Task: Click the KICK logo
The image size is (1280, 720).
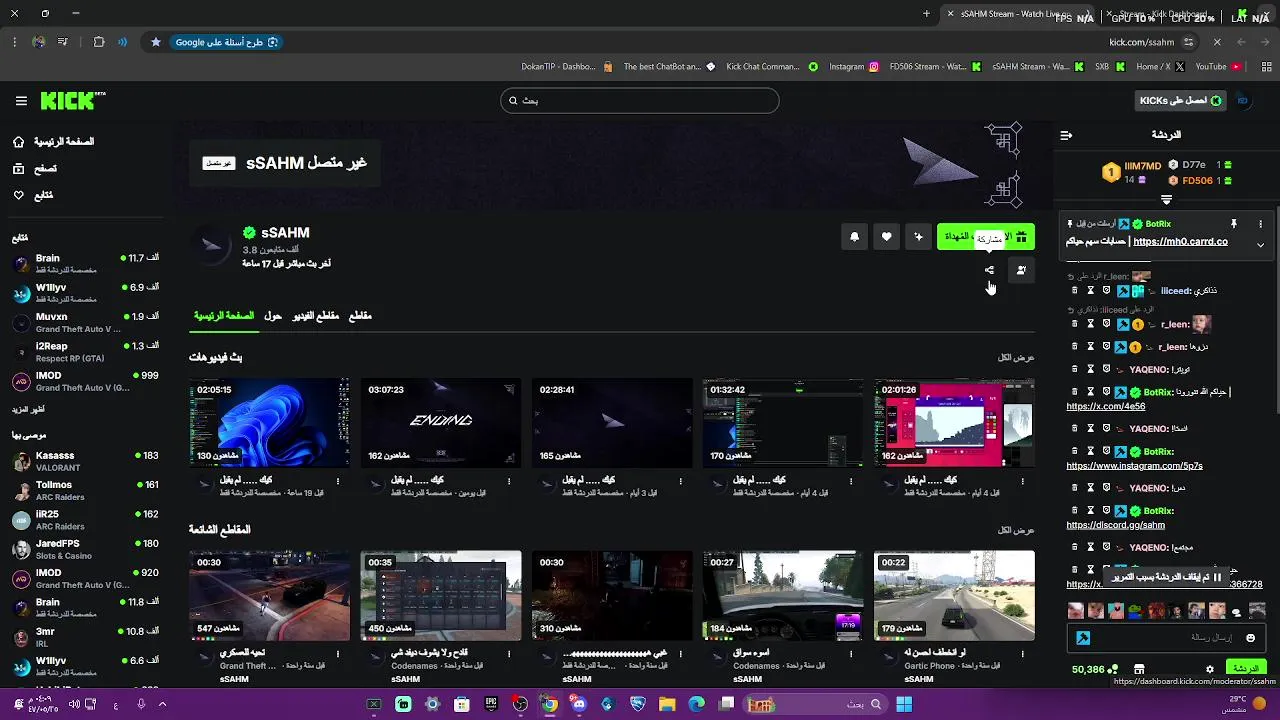Action: point(72,101)
